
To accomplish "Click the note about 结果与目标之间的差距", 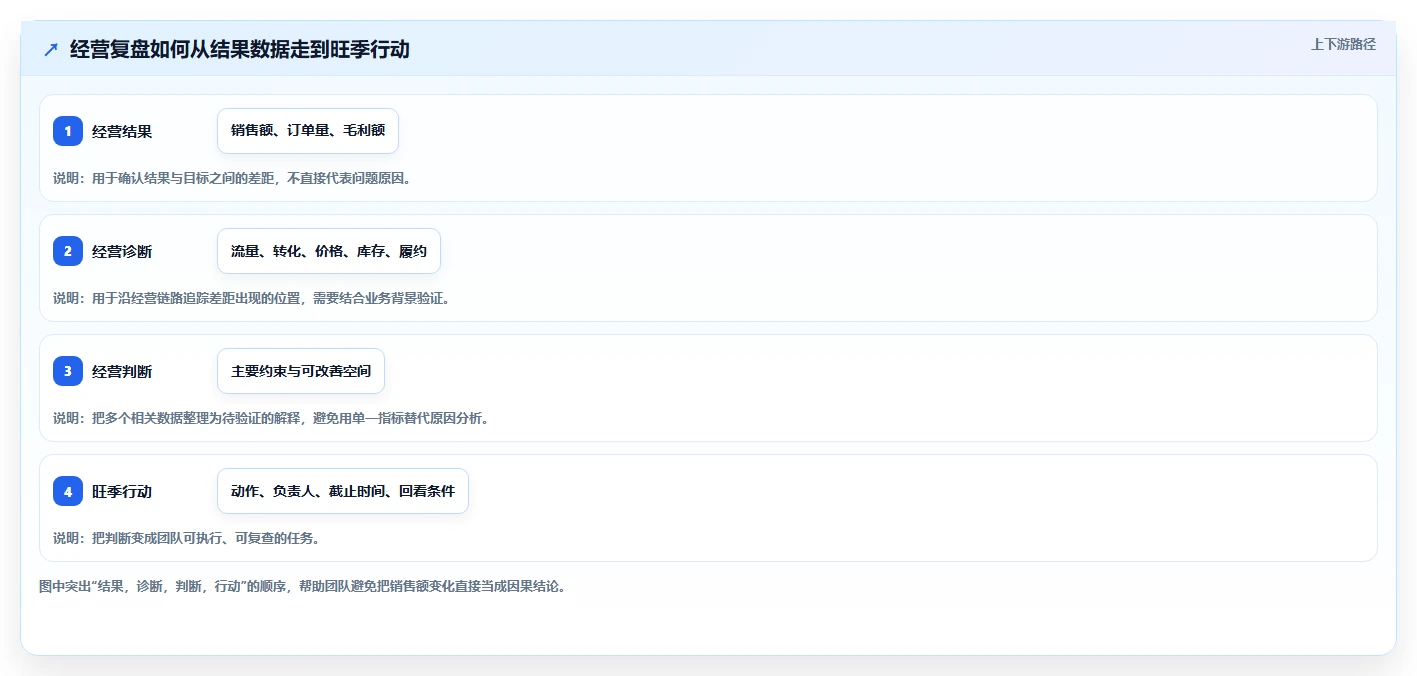I will (232, 178).
